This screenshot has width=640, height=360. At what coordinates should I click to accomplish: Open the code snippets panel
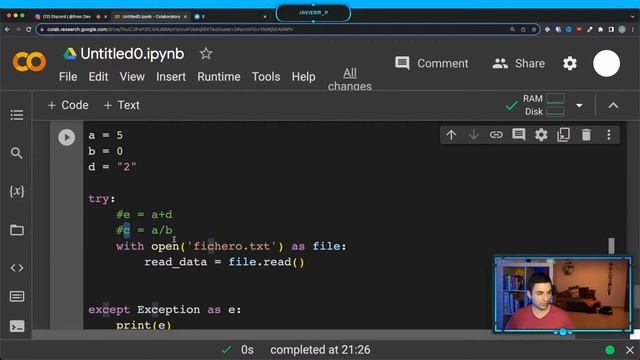point(17,268)
